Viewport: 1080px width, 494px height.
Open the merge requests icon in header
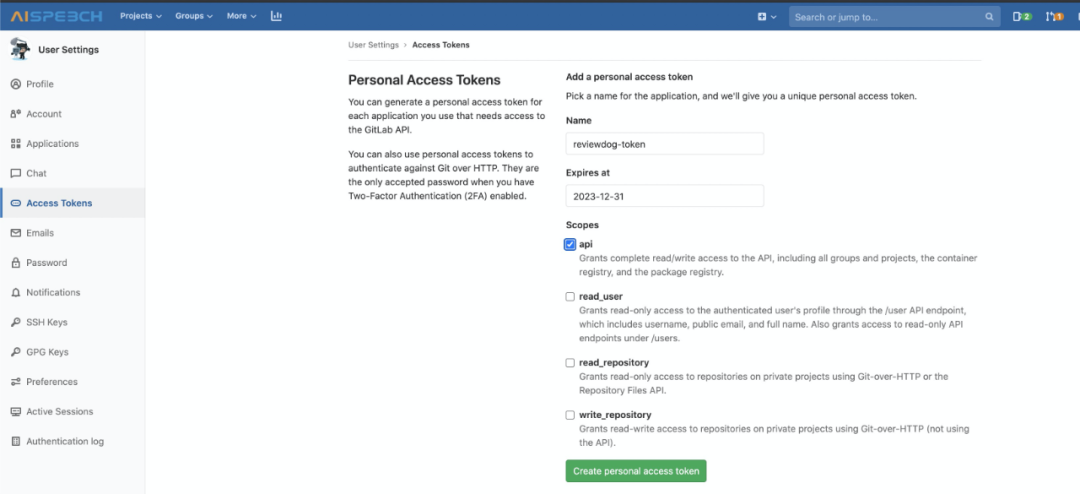coord(1053,17)
